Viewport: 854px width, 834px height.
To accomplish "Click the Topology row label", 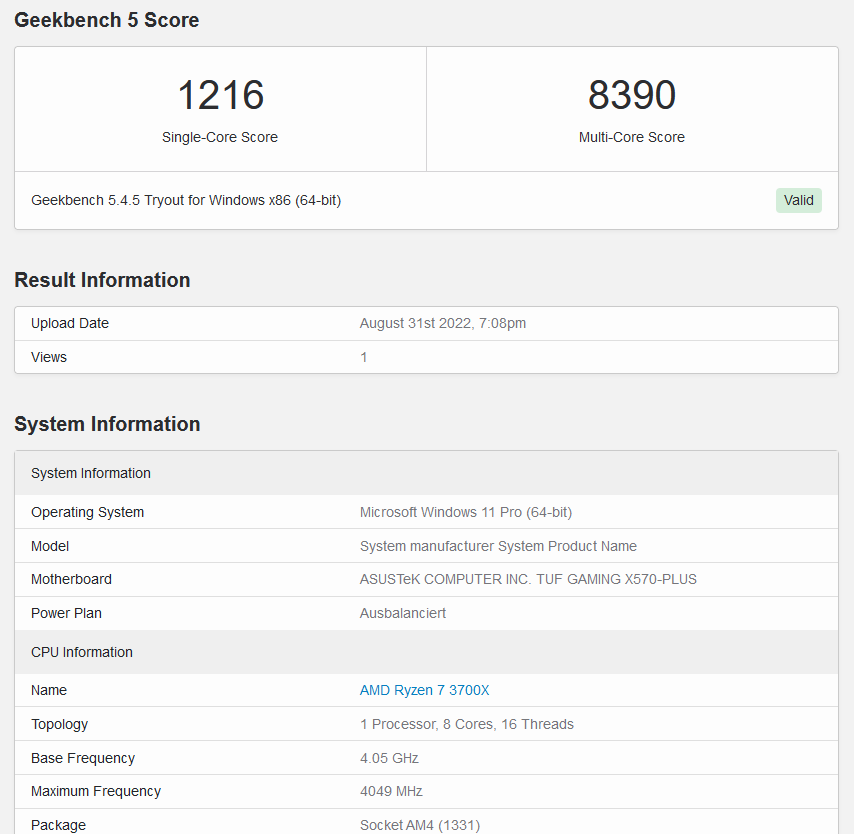I will [x=59, y=725].
